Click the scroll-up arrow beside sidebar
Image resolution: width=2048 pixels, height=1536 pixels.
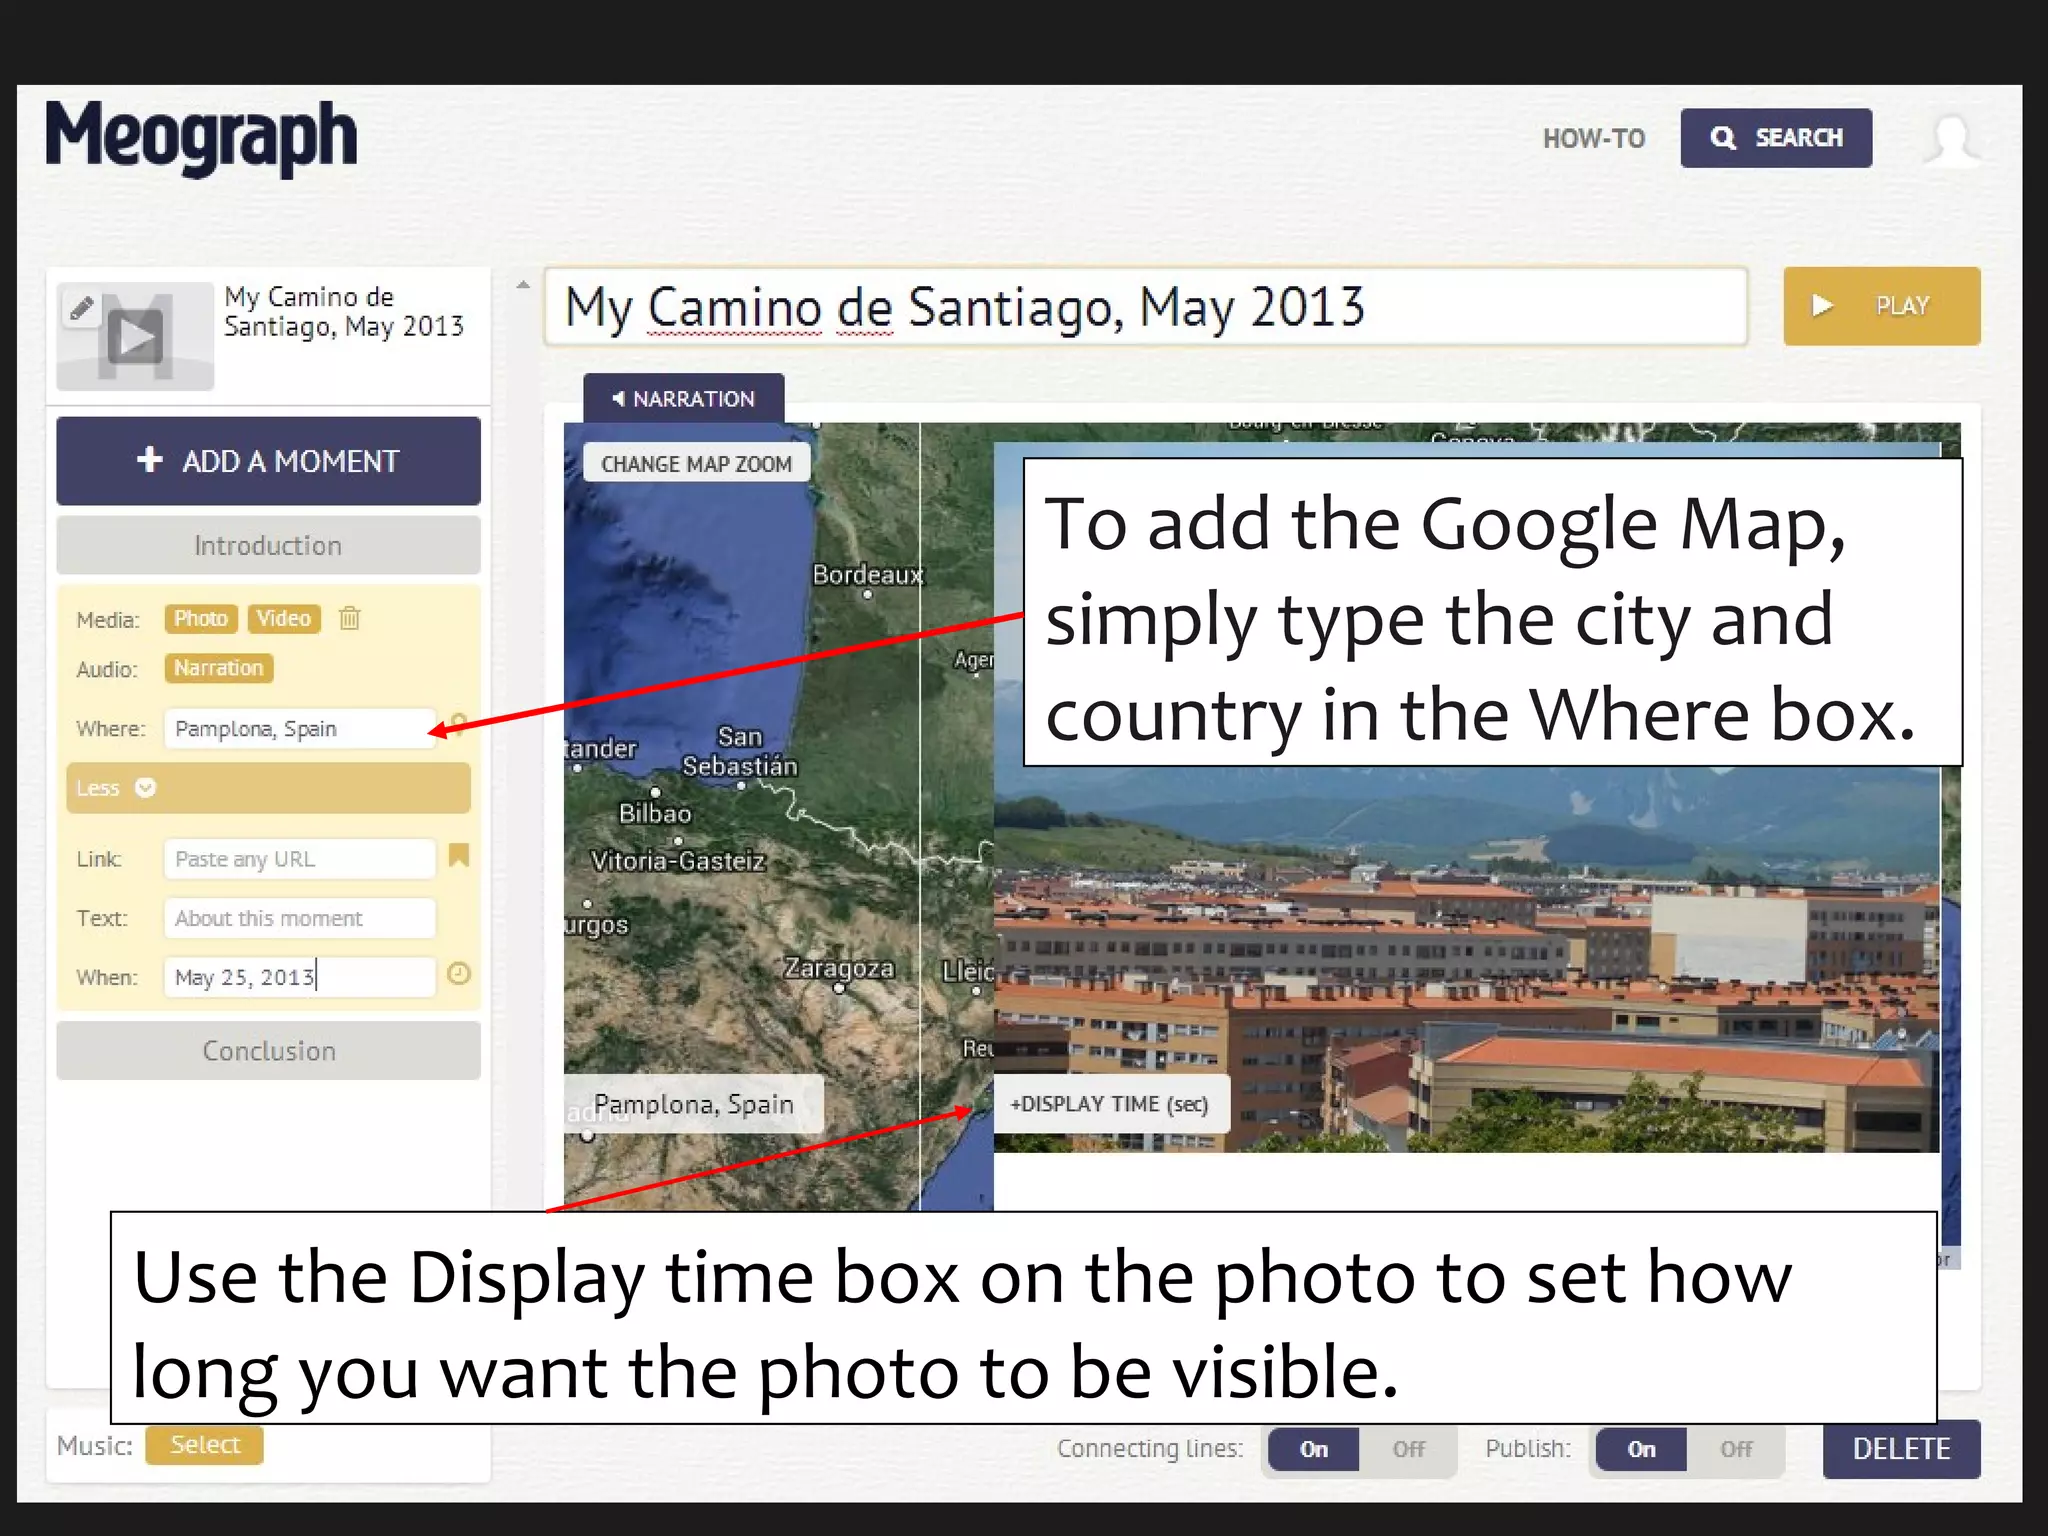[x=523, y=285]
